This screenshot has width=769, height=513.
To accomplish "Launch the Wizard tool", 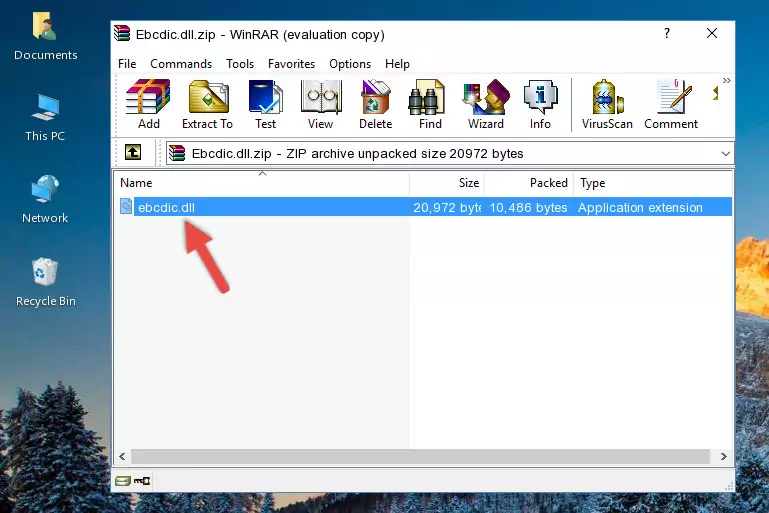I will click(x=486, y=104).
